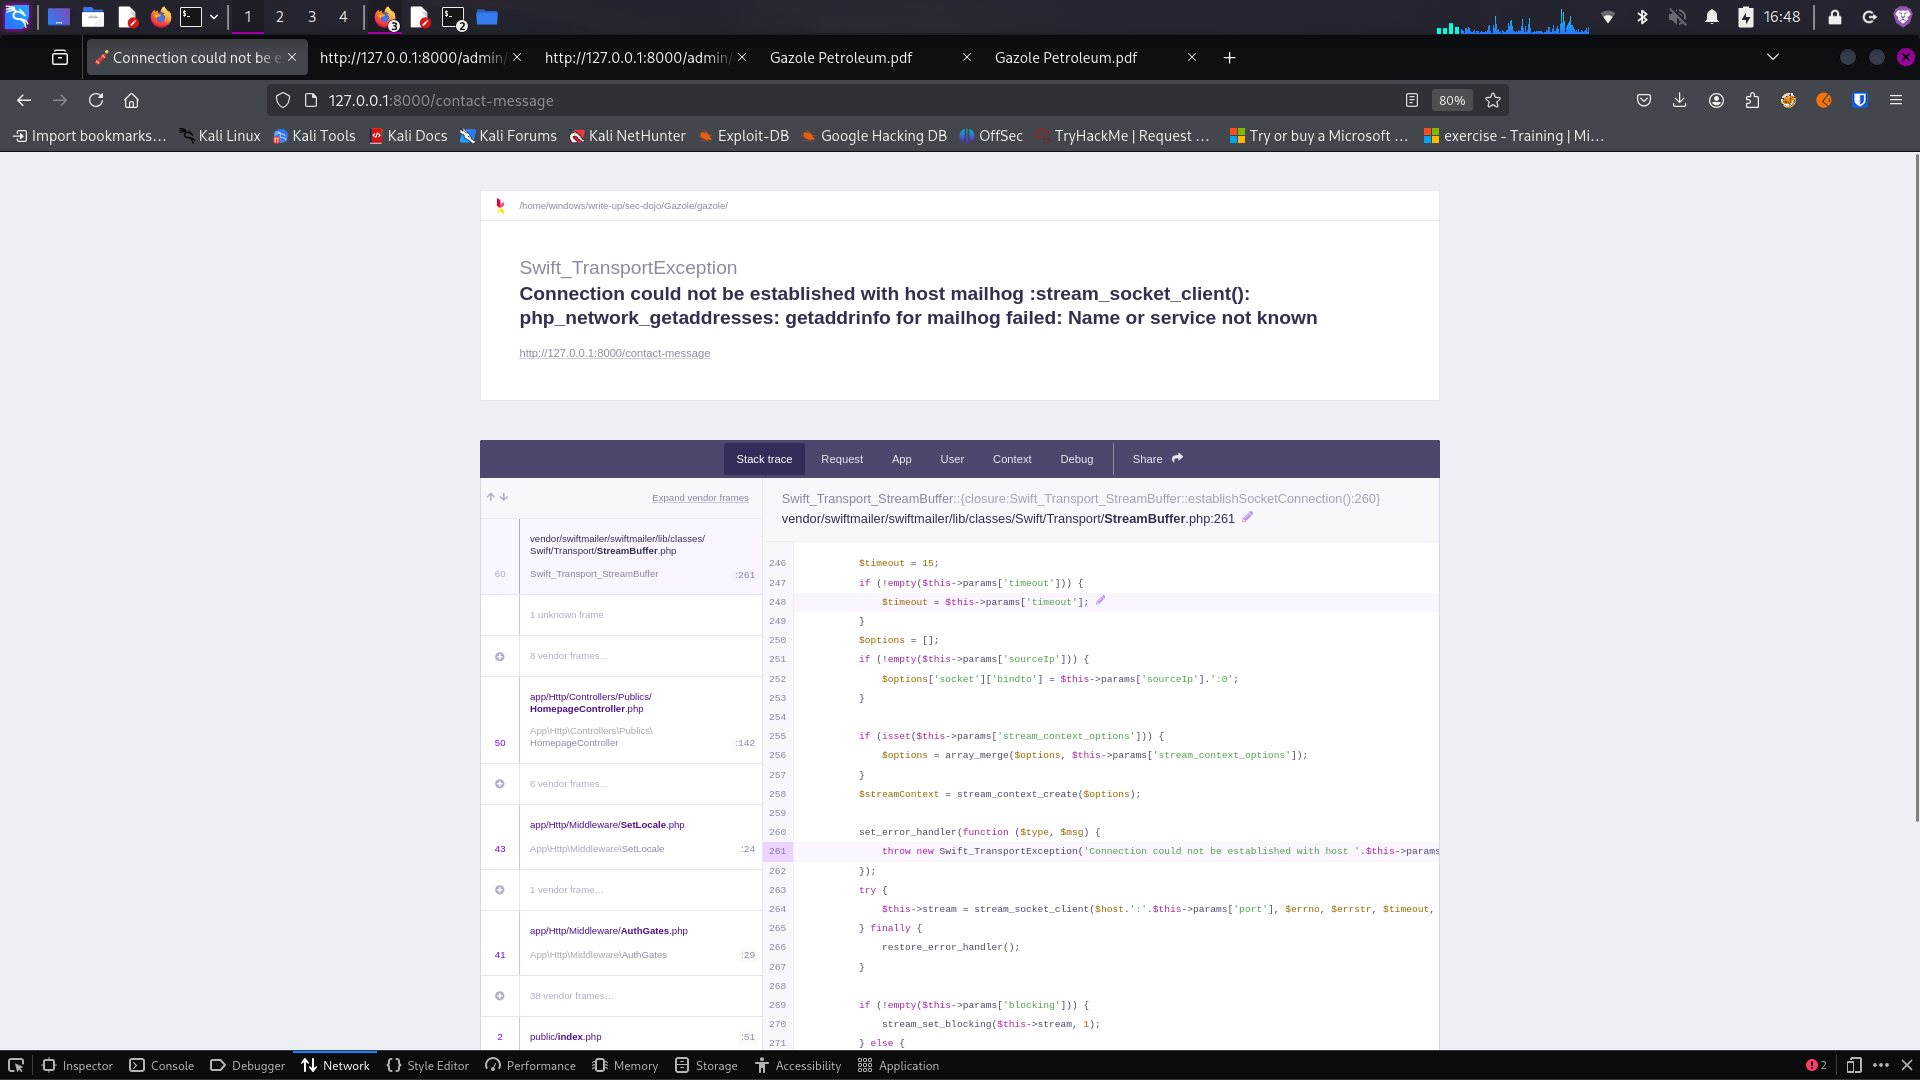Screen dimensions: 1920x1080
Task: Open the Firefox application menu
Action: point(1895,100)
